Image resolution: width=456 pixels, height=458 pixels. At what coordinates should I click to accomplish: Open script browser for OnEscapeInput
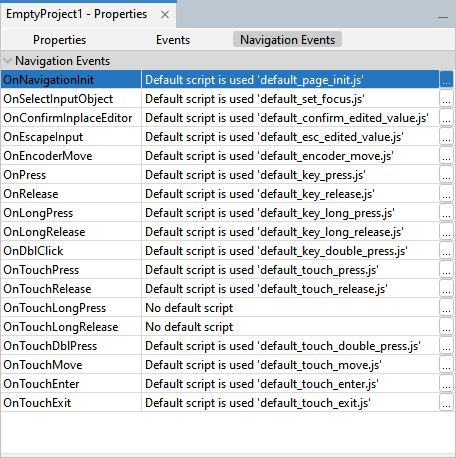coord(446,137)
